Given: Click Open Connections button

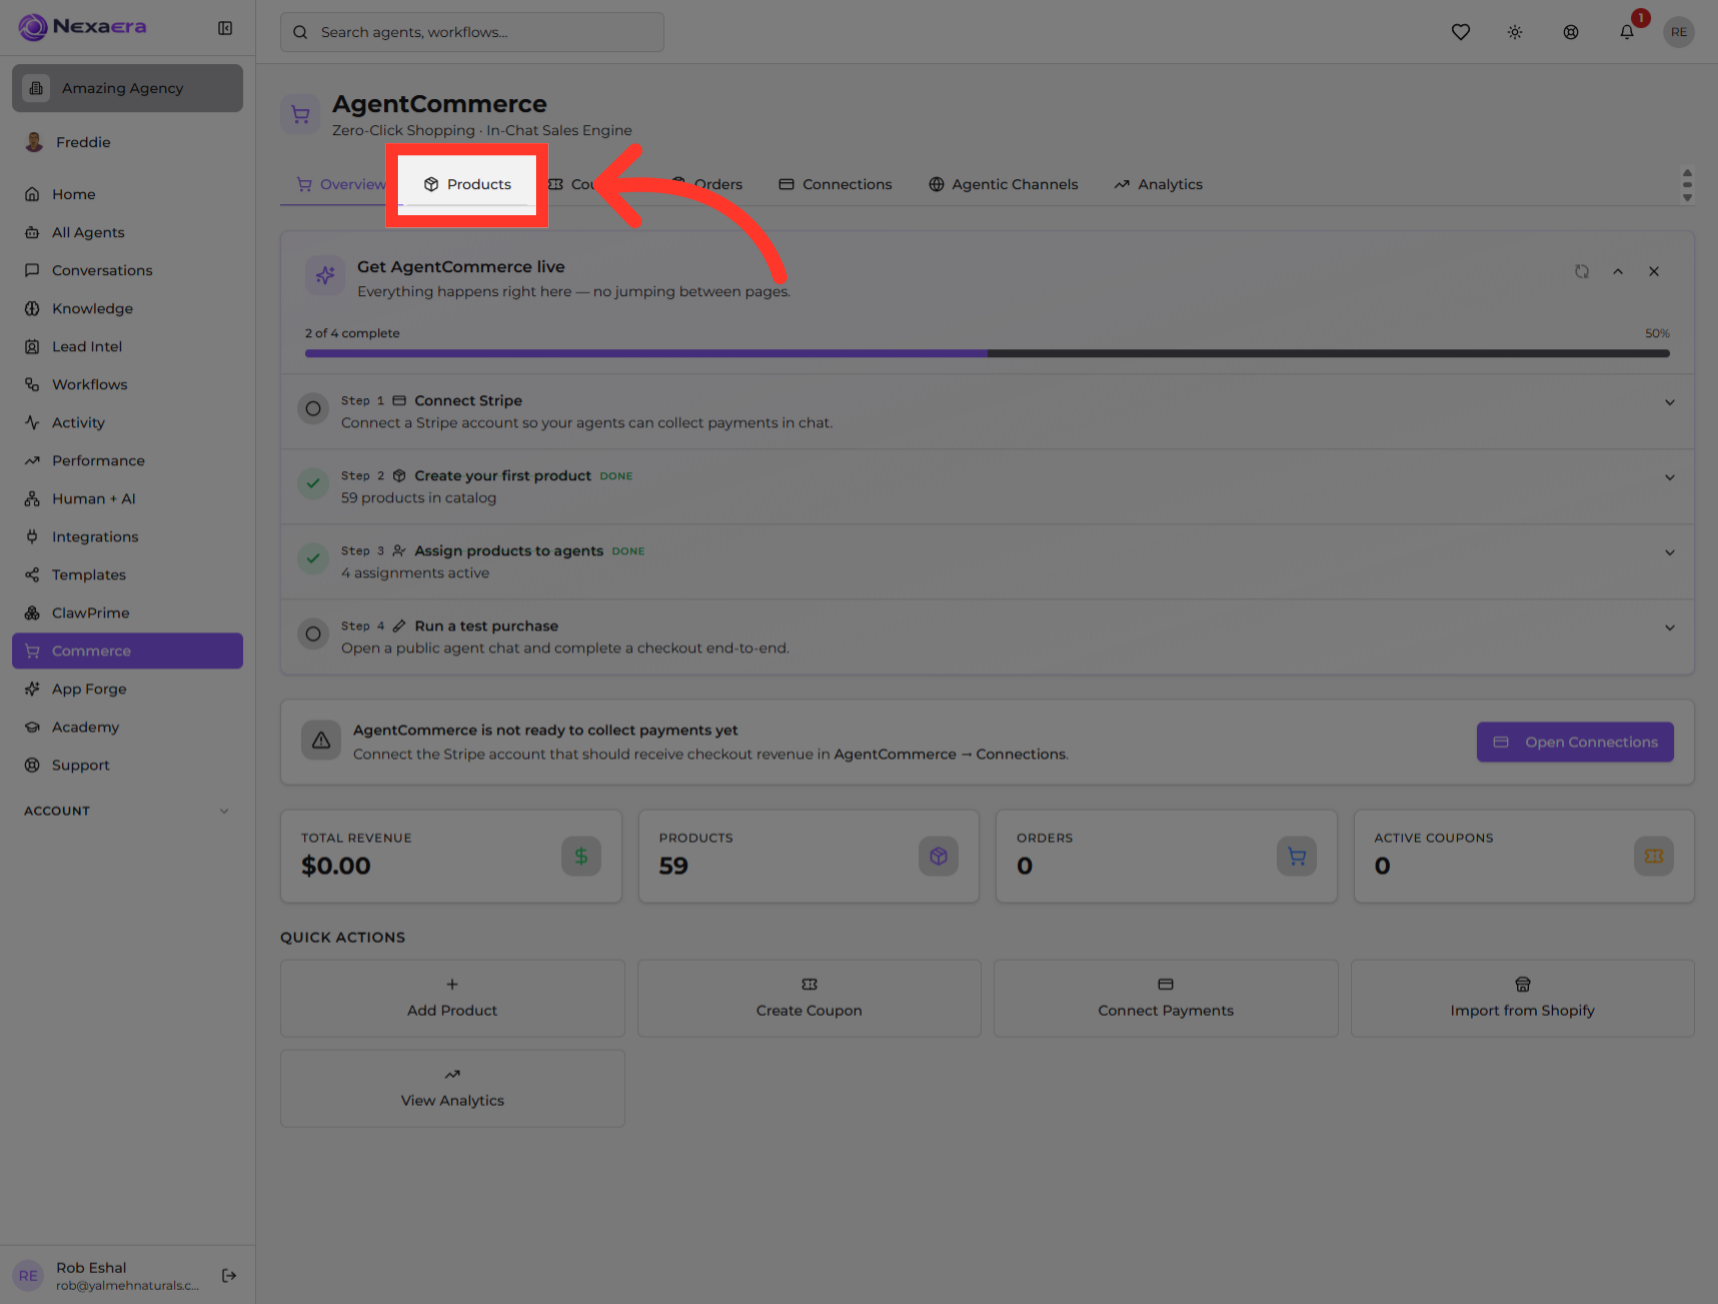Looking at the screenshot, I should tap(1575, 742).
